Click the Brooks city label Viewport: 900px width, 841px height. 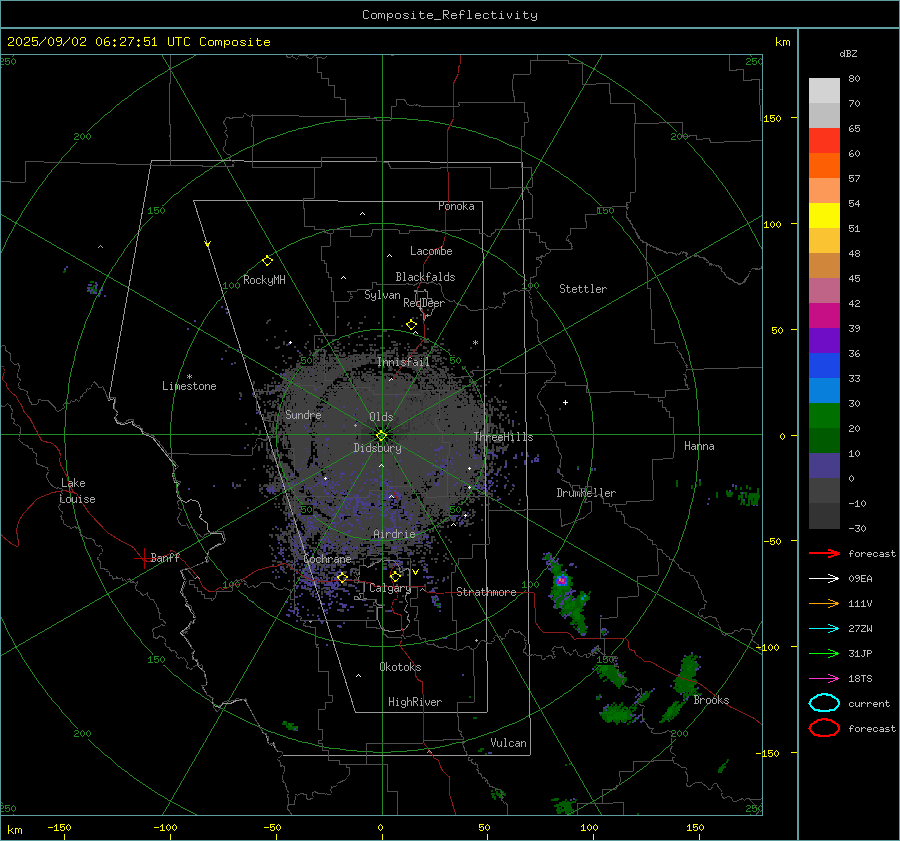click(x=711, y=700)
